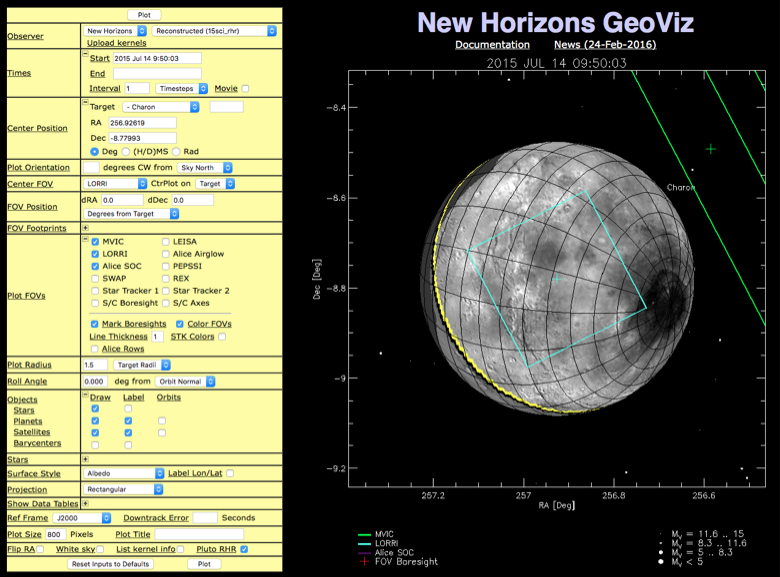The width and height of the screenshot is (780, 577).
Task: Click the Plot Title input field
Action: pos(200,534)
